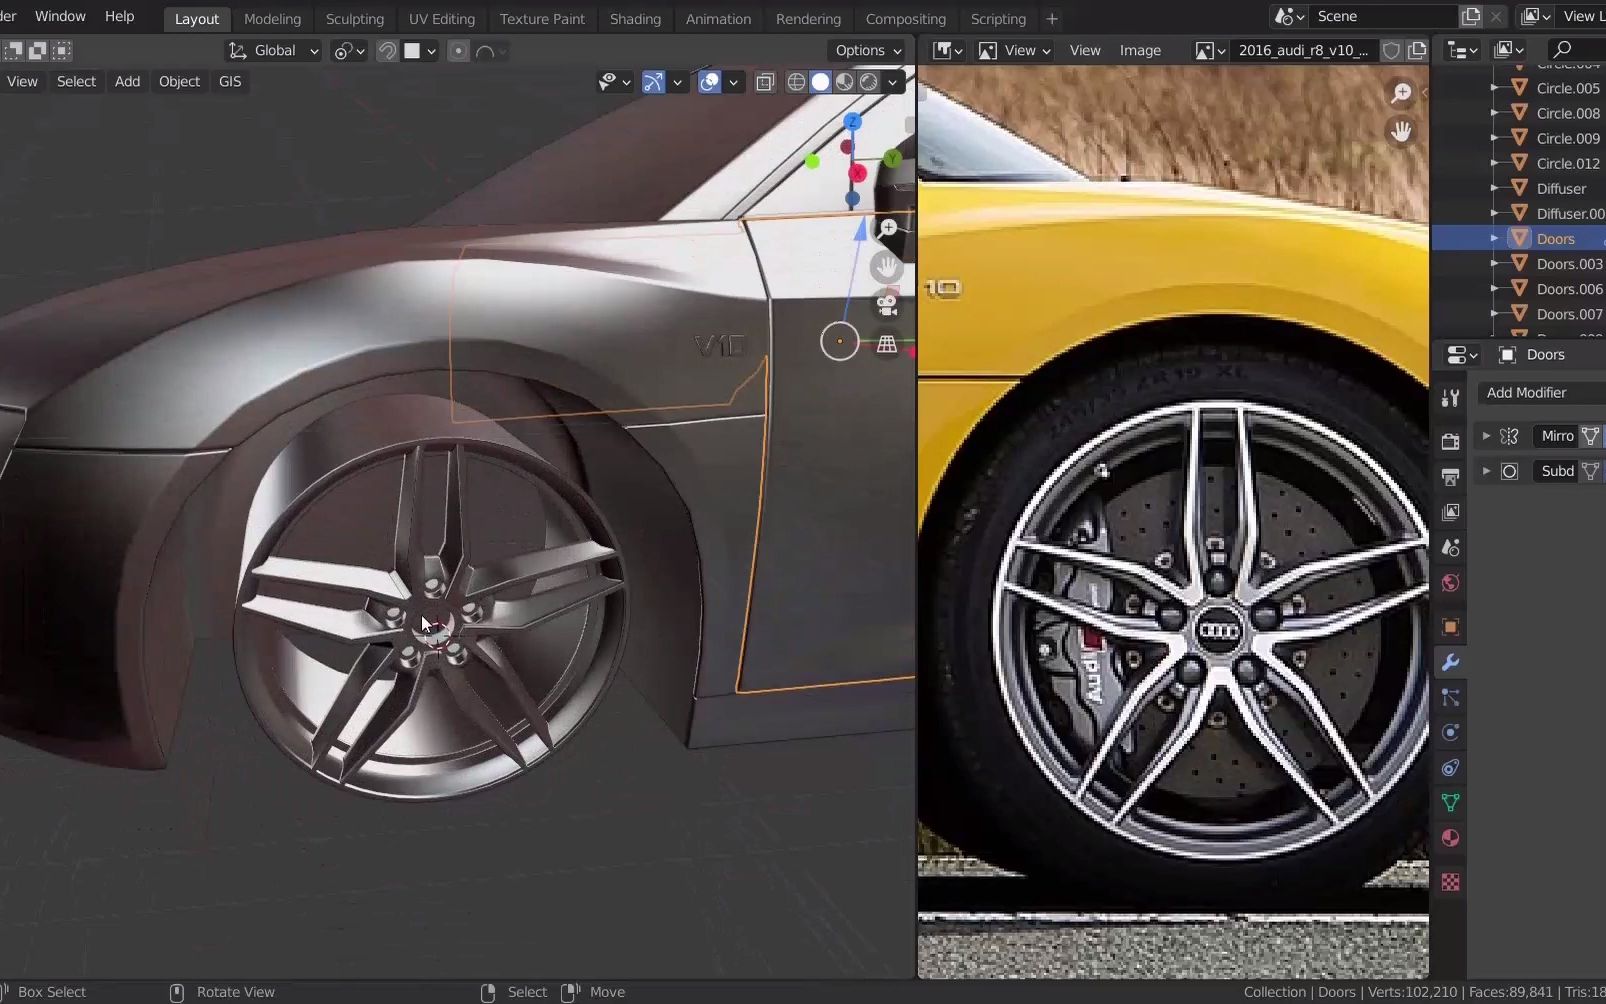Screen dimensions: 1606x1004
Task: Toggle X-ray mode
Action: point(765,82)
